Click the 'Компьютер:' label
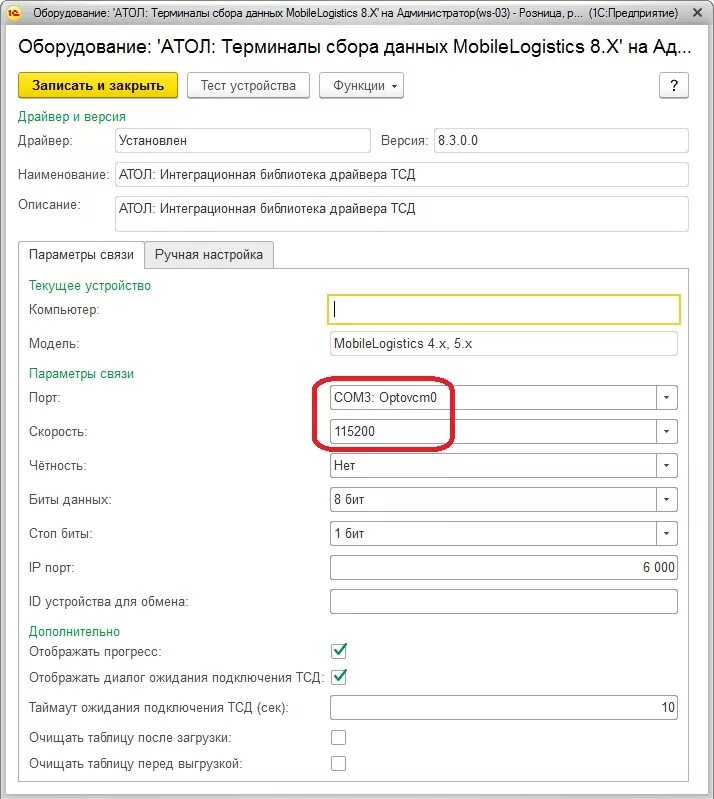 click(64, 309)
